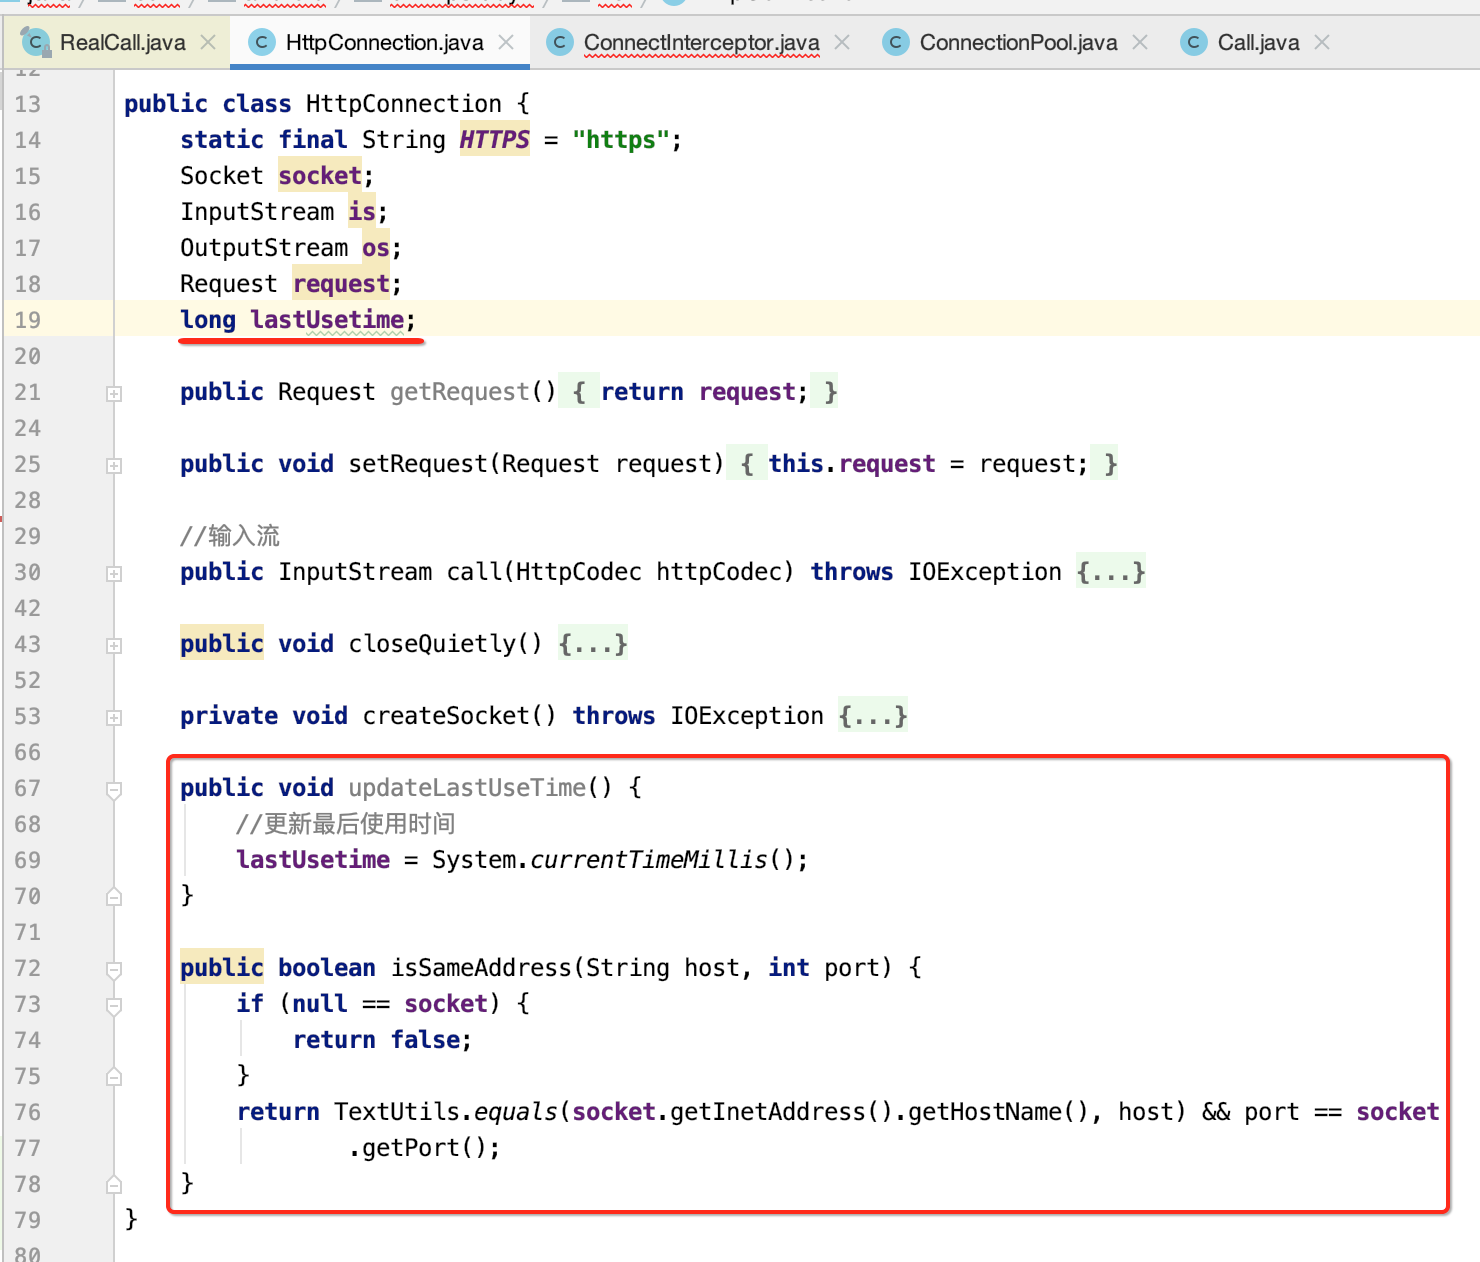Expand the folded getRequest() method
The image size is (1480, 1262).
(x=114, y=394)
